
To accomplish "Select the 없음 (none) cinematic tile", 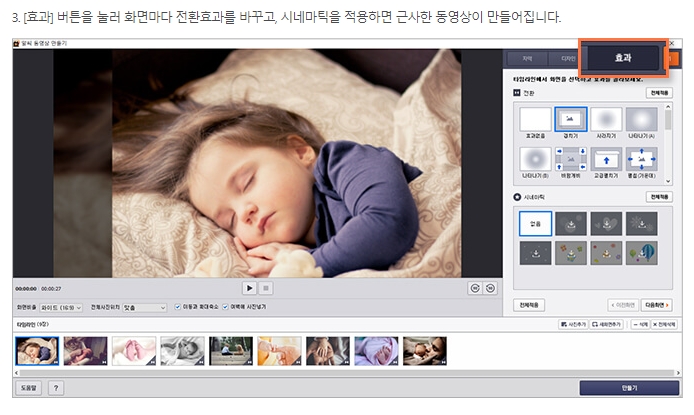I will [x=535, y=223].
